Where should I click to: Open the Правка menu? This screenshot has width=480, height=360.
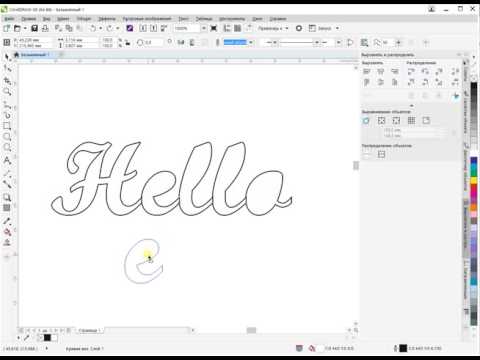29,19
